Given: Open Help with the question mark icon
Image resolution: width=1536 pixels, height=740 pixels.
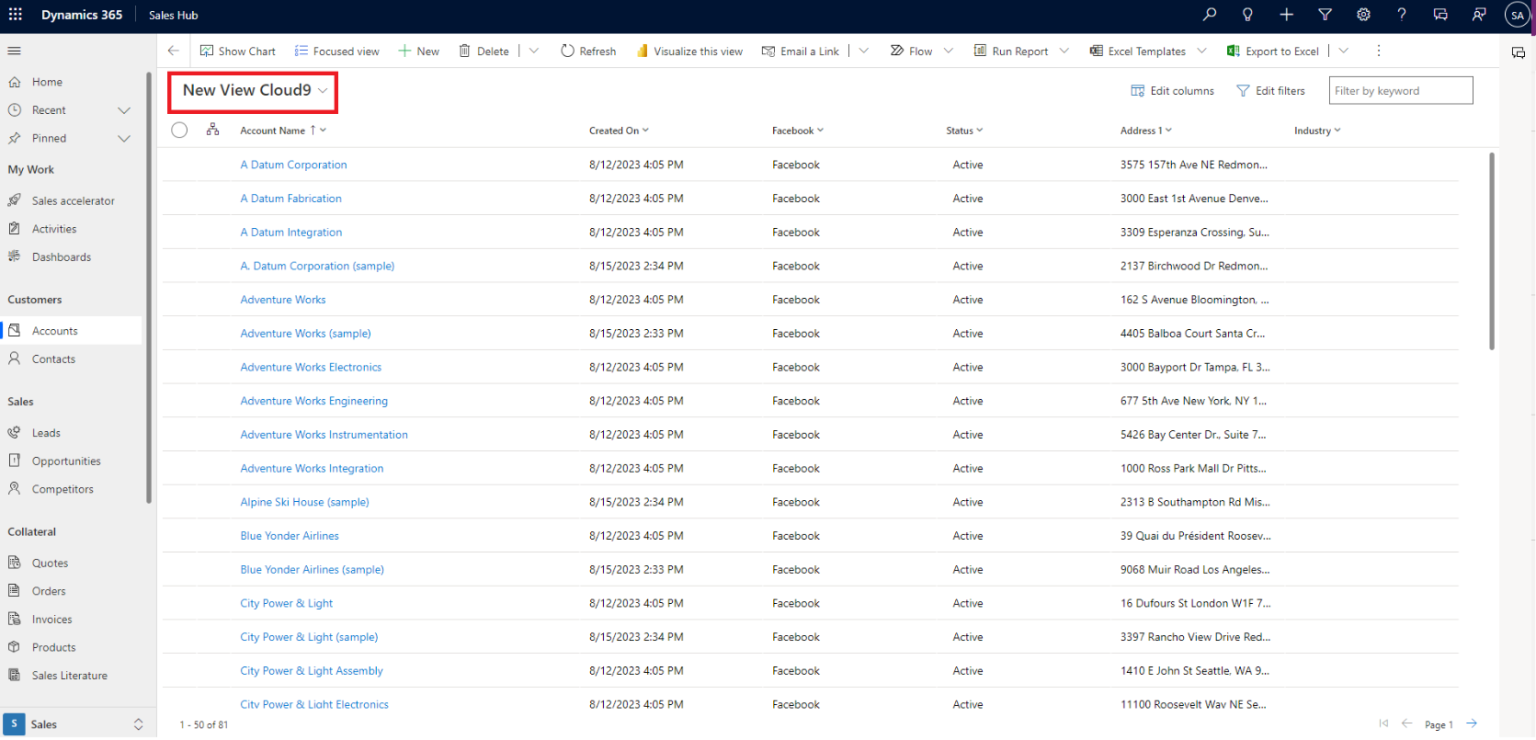Looking at the screenshot, I should tap(1402, 14).
